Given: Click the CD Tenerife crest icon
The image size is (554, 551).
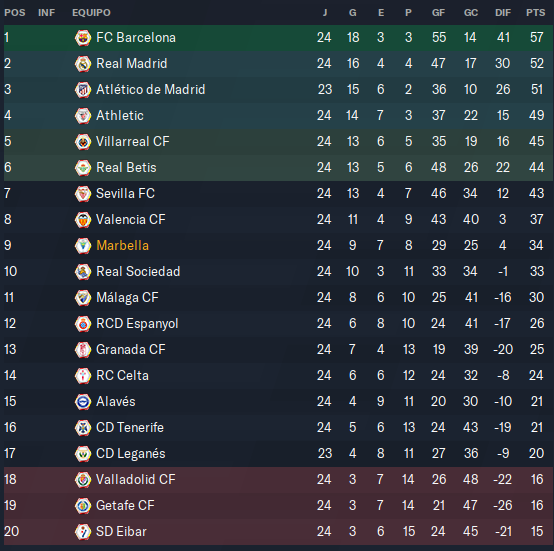Looking at the screenshot, I should pos(83,428).
